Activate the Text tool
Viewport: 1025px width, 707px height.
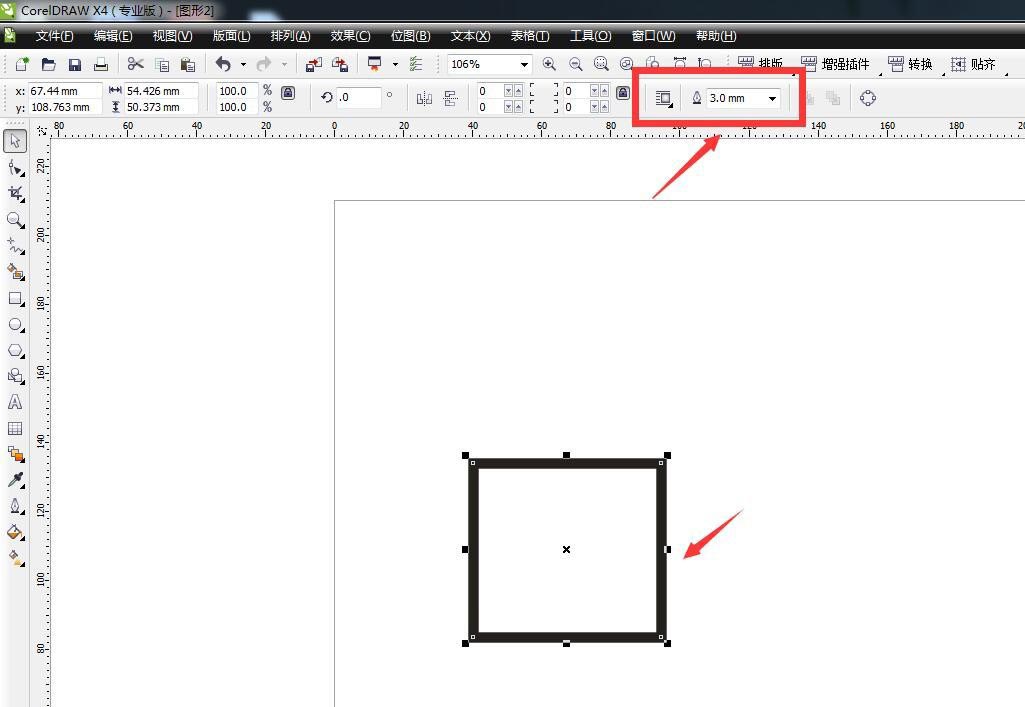pos(15,402)
